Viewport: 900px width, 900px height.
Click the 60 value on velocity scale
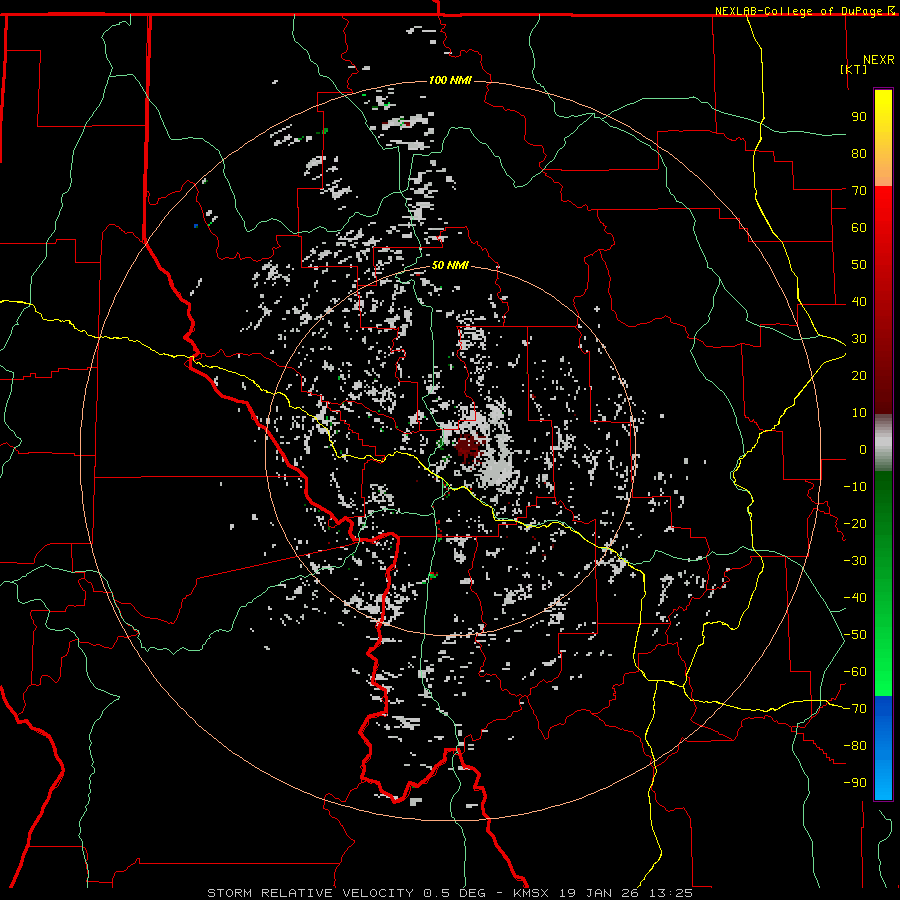tap(859, 227)
